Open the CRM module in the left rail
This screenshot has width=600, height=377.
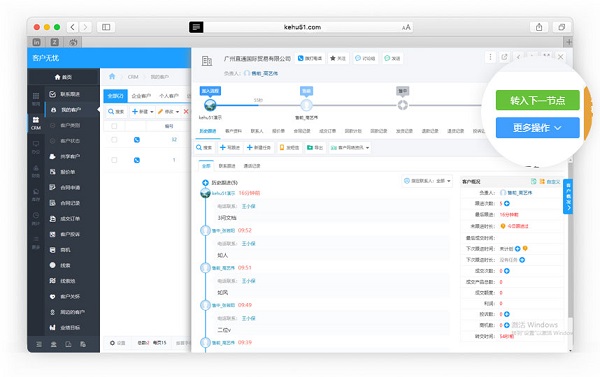pyautogui.click(x=36, y=123)
